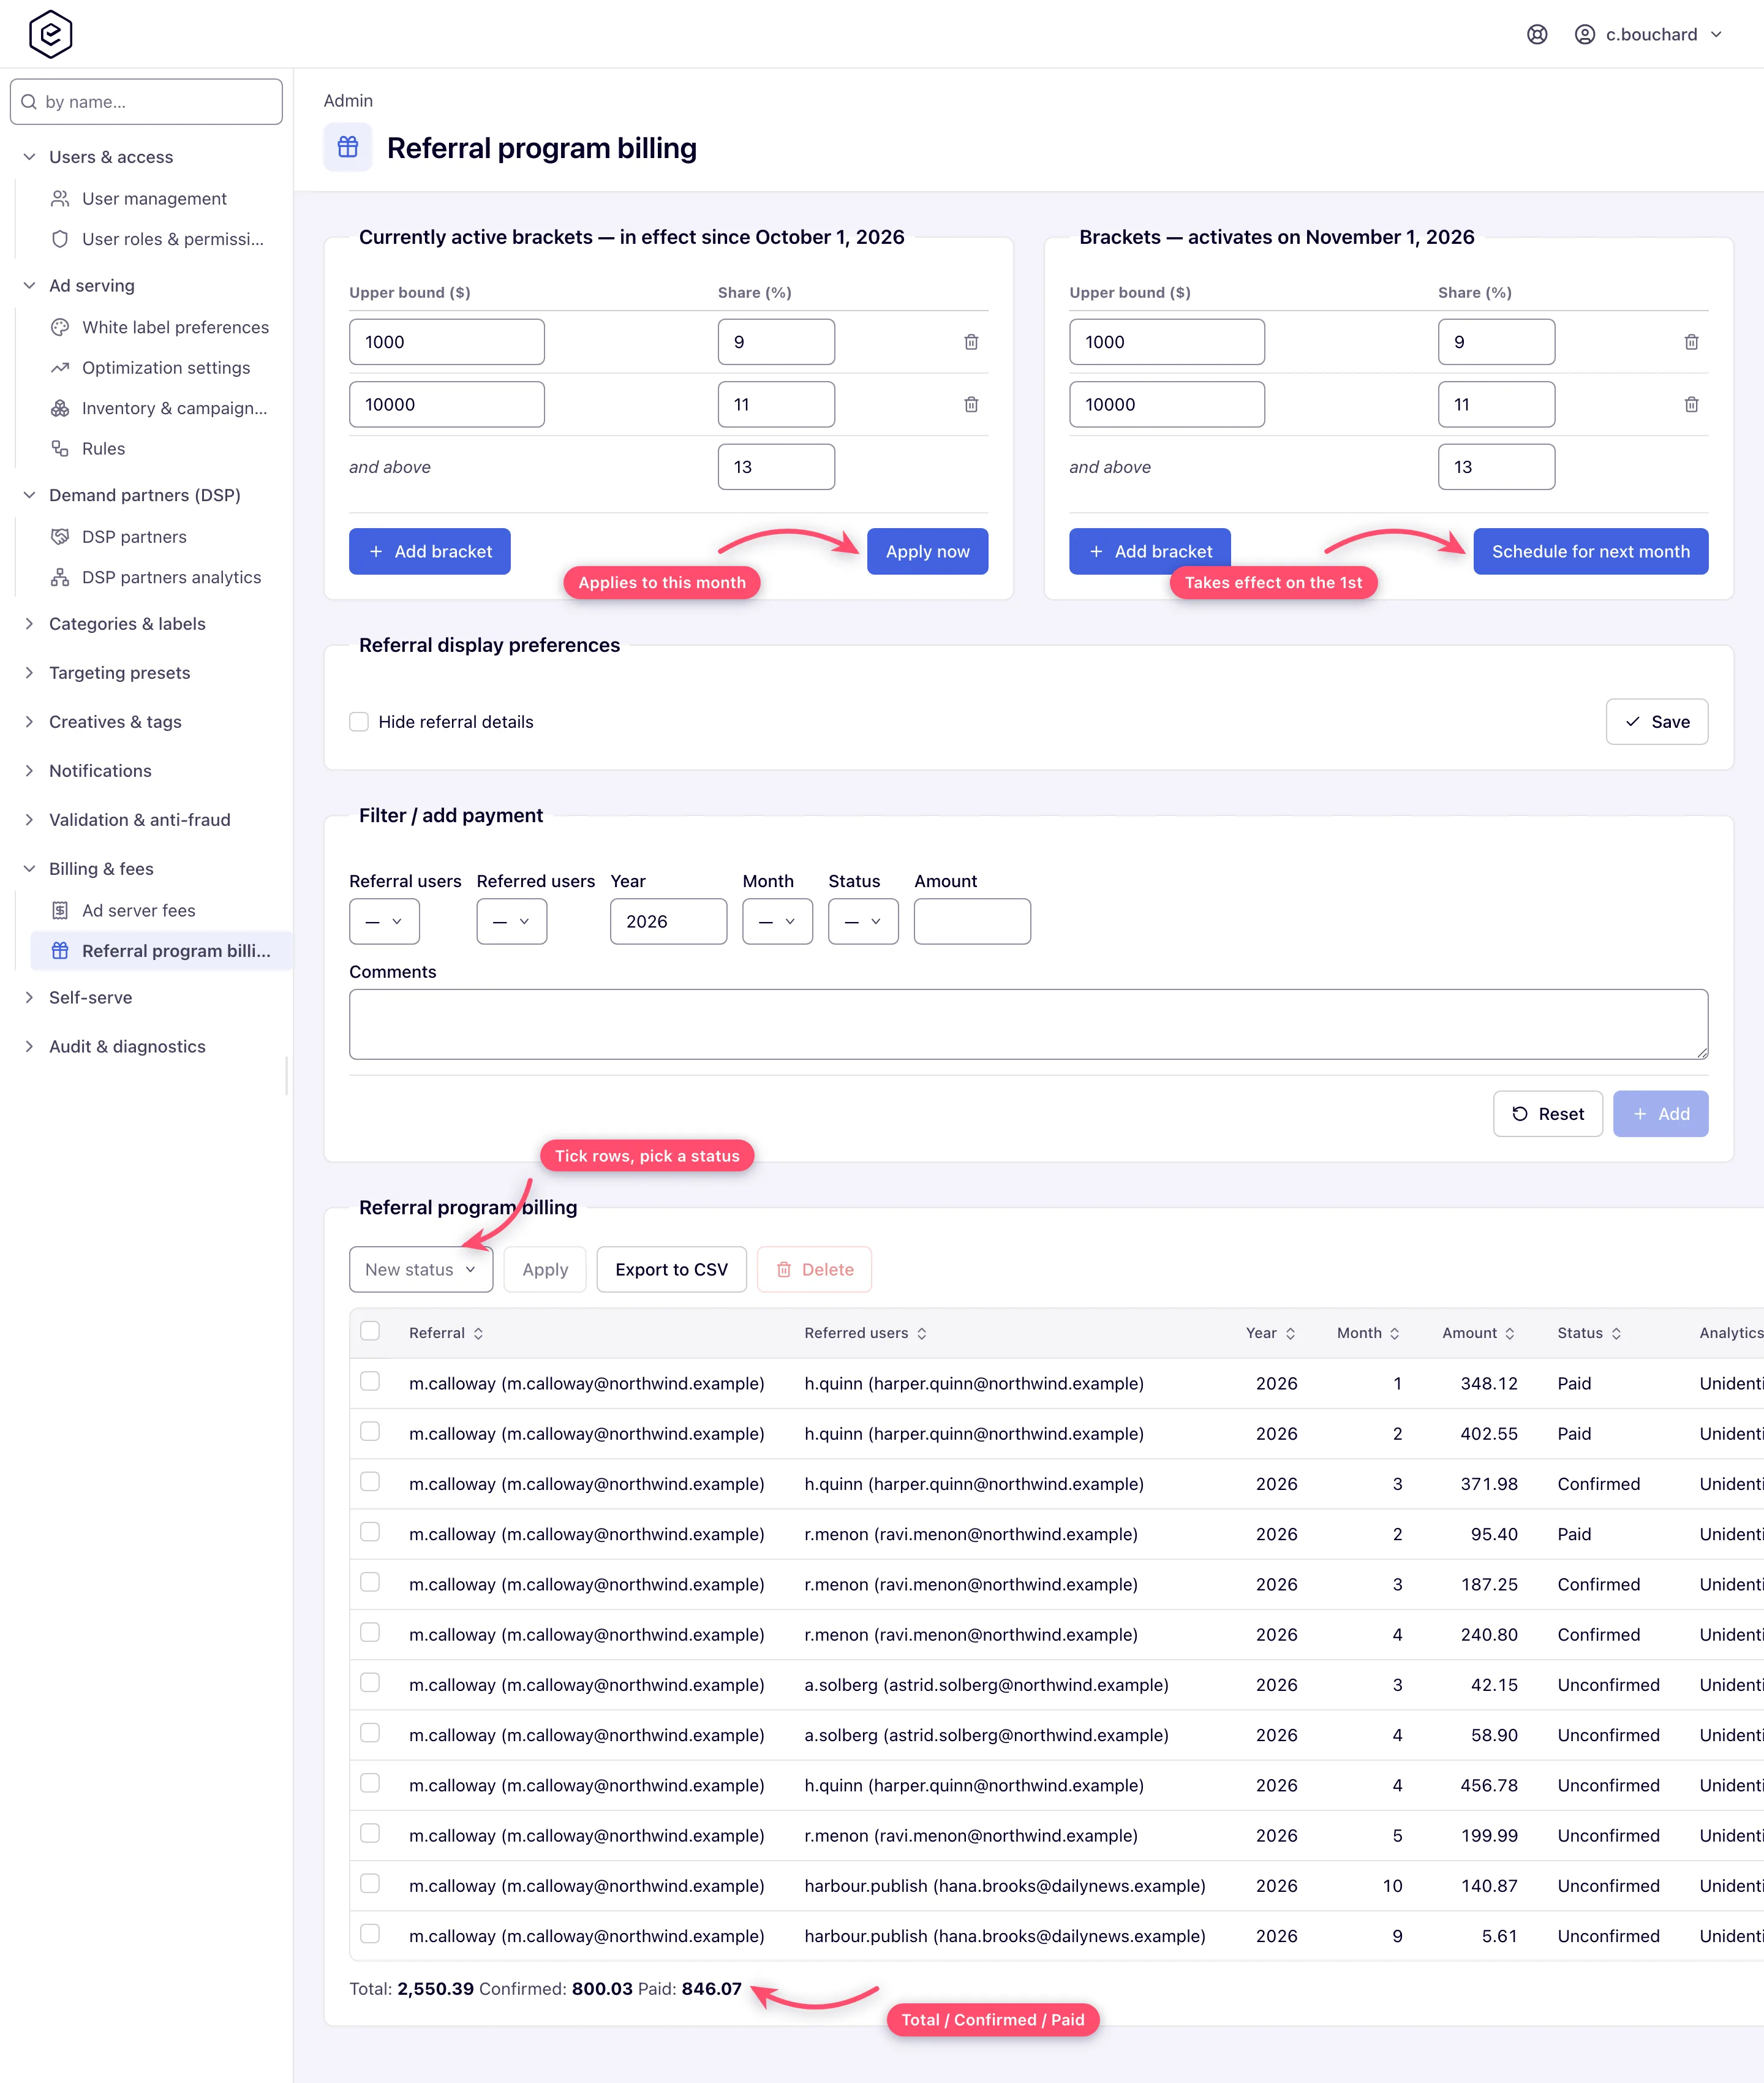The height and width of the screenshot is (2083, 1764).
Task: Click the Year field showing 2026
Action: click(668, 921)
